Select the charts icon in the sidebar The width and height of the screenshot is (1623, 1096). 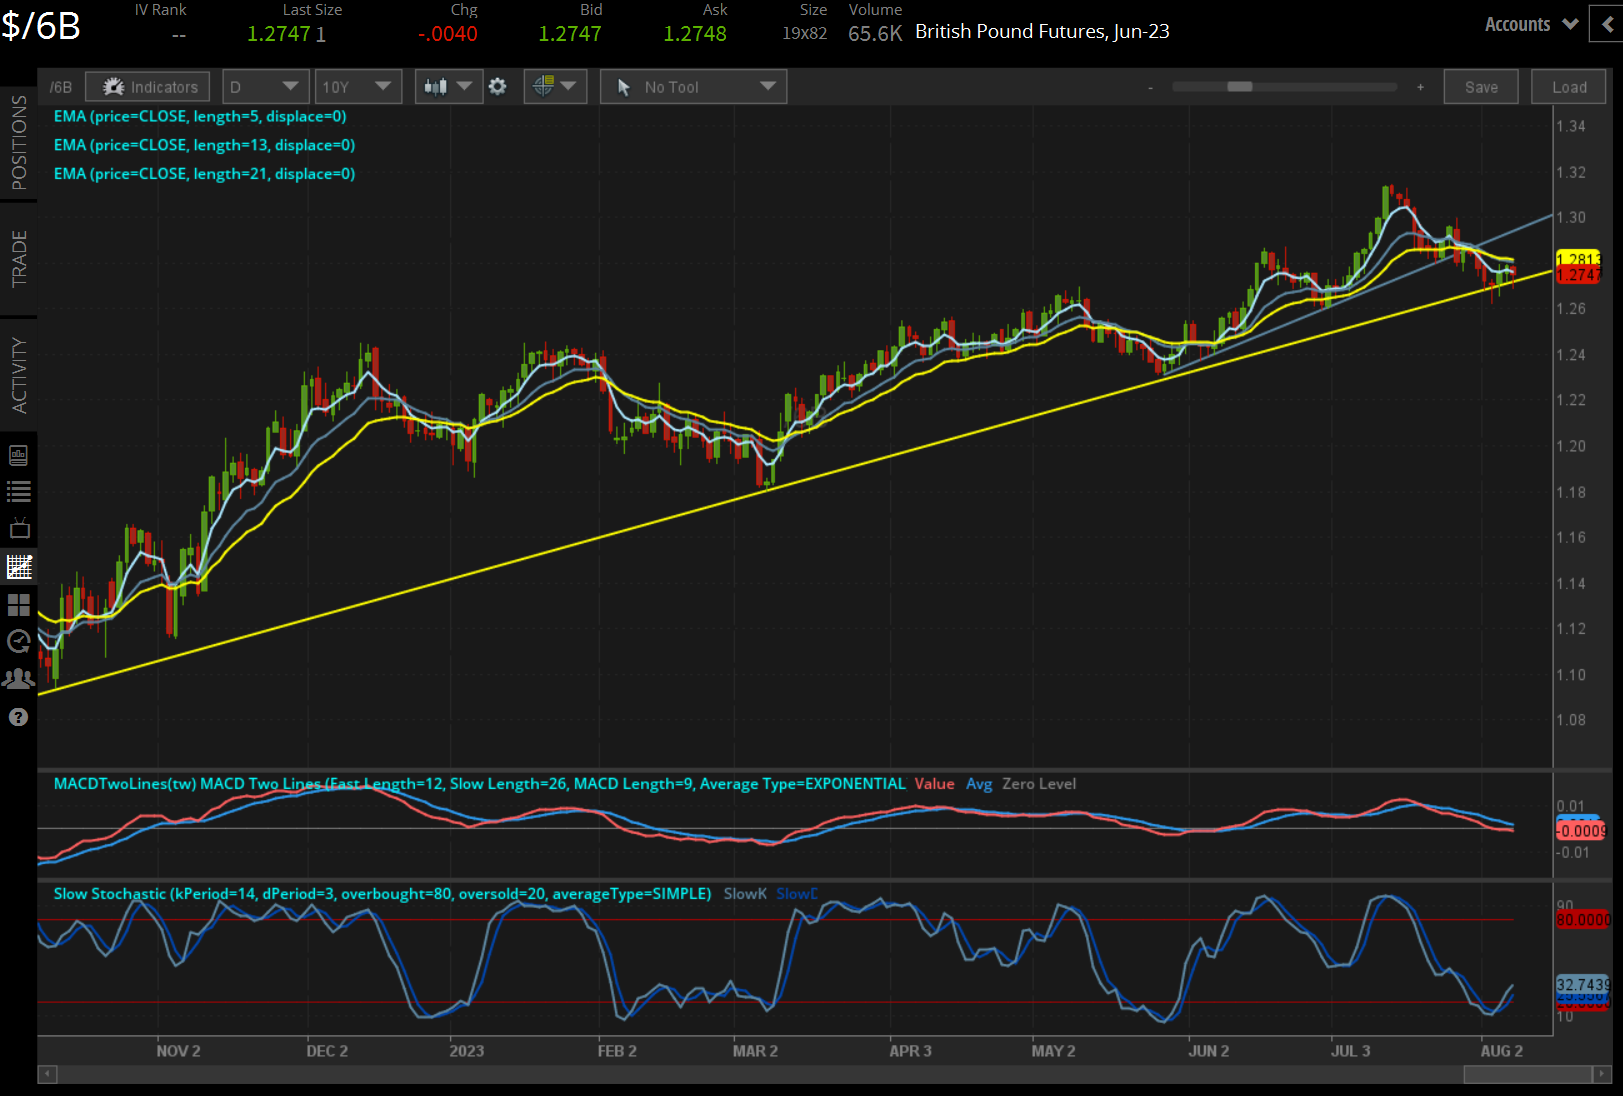tap(18, 566)
